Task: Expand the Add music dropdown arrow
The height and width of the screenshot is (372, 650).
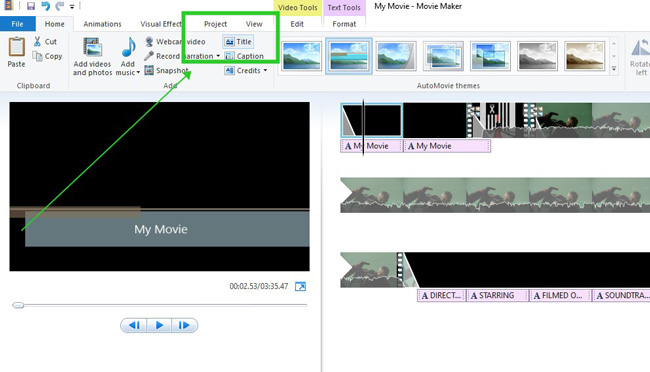Action: pos(138,73)
